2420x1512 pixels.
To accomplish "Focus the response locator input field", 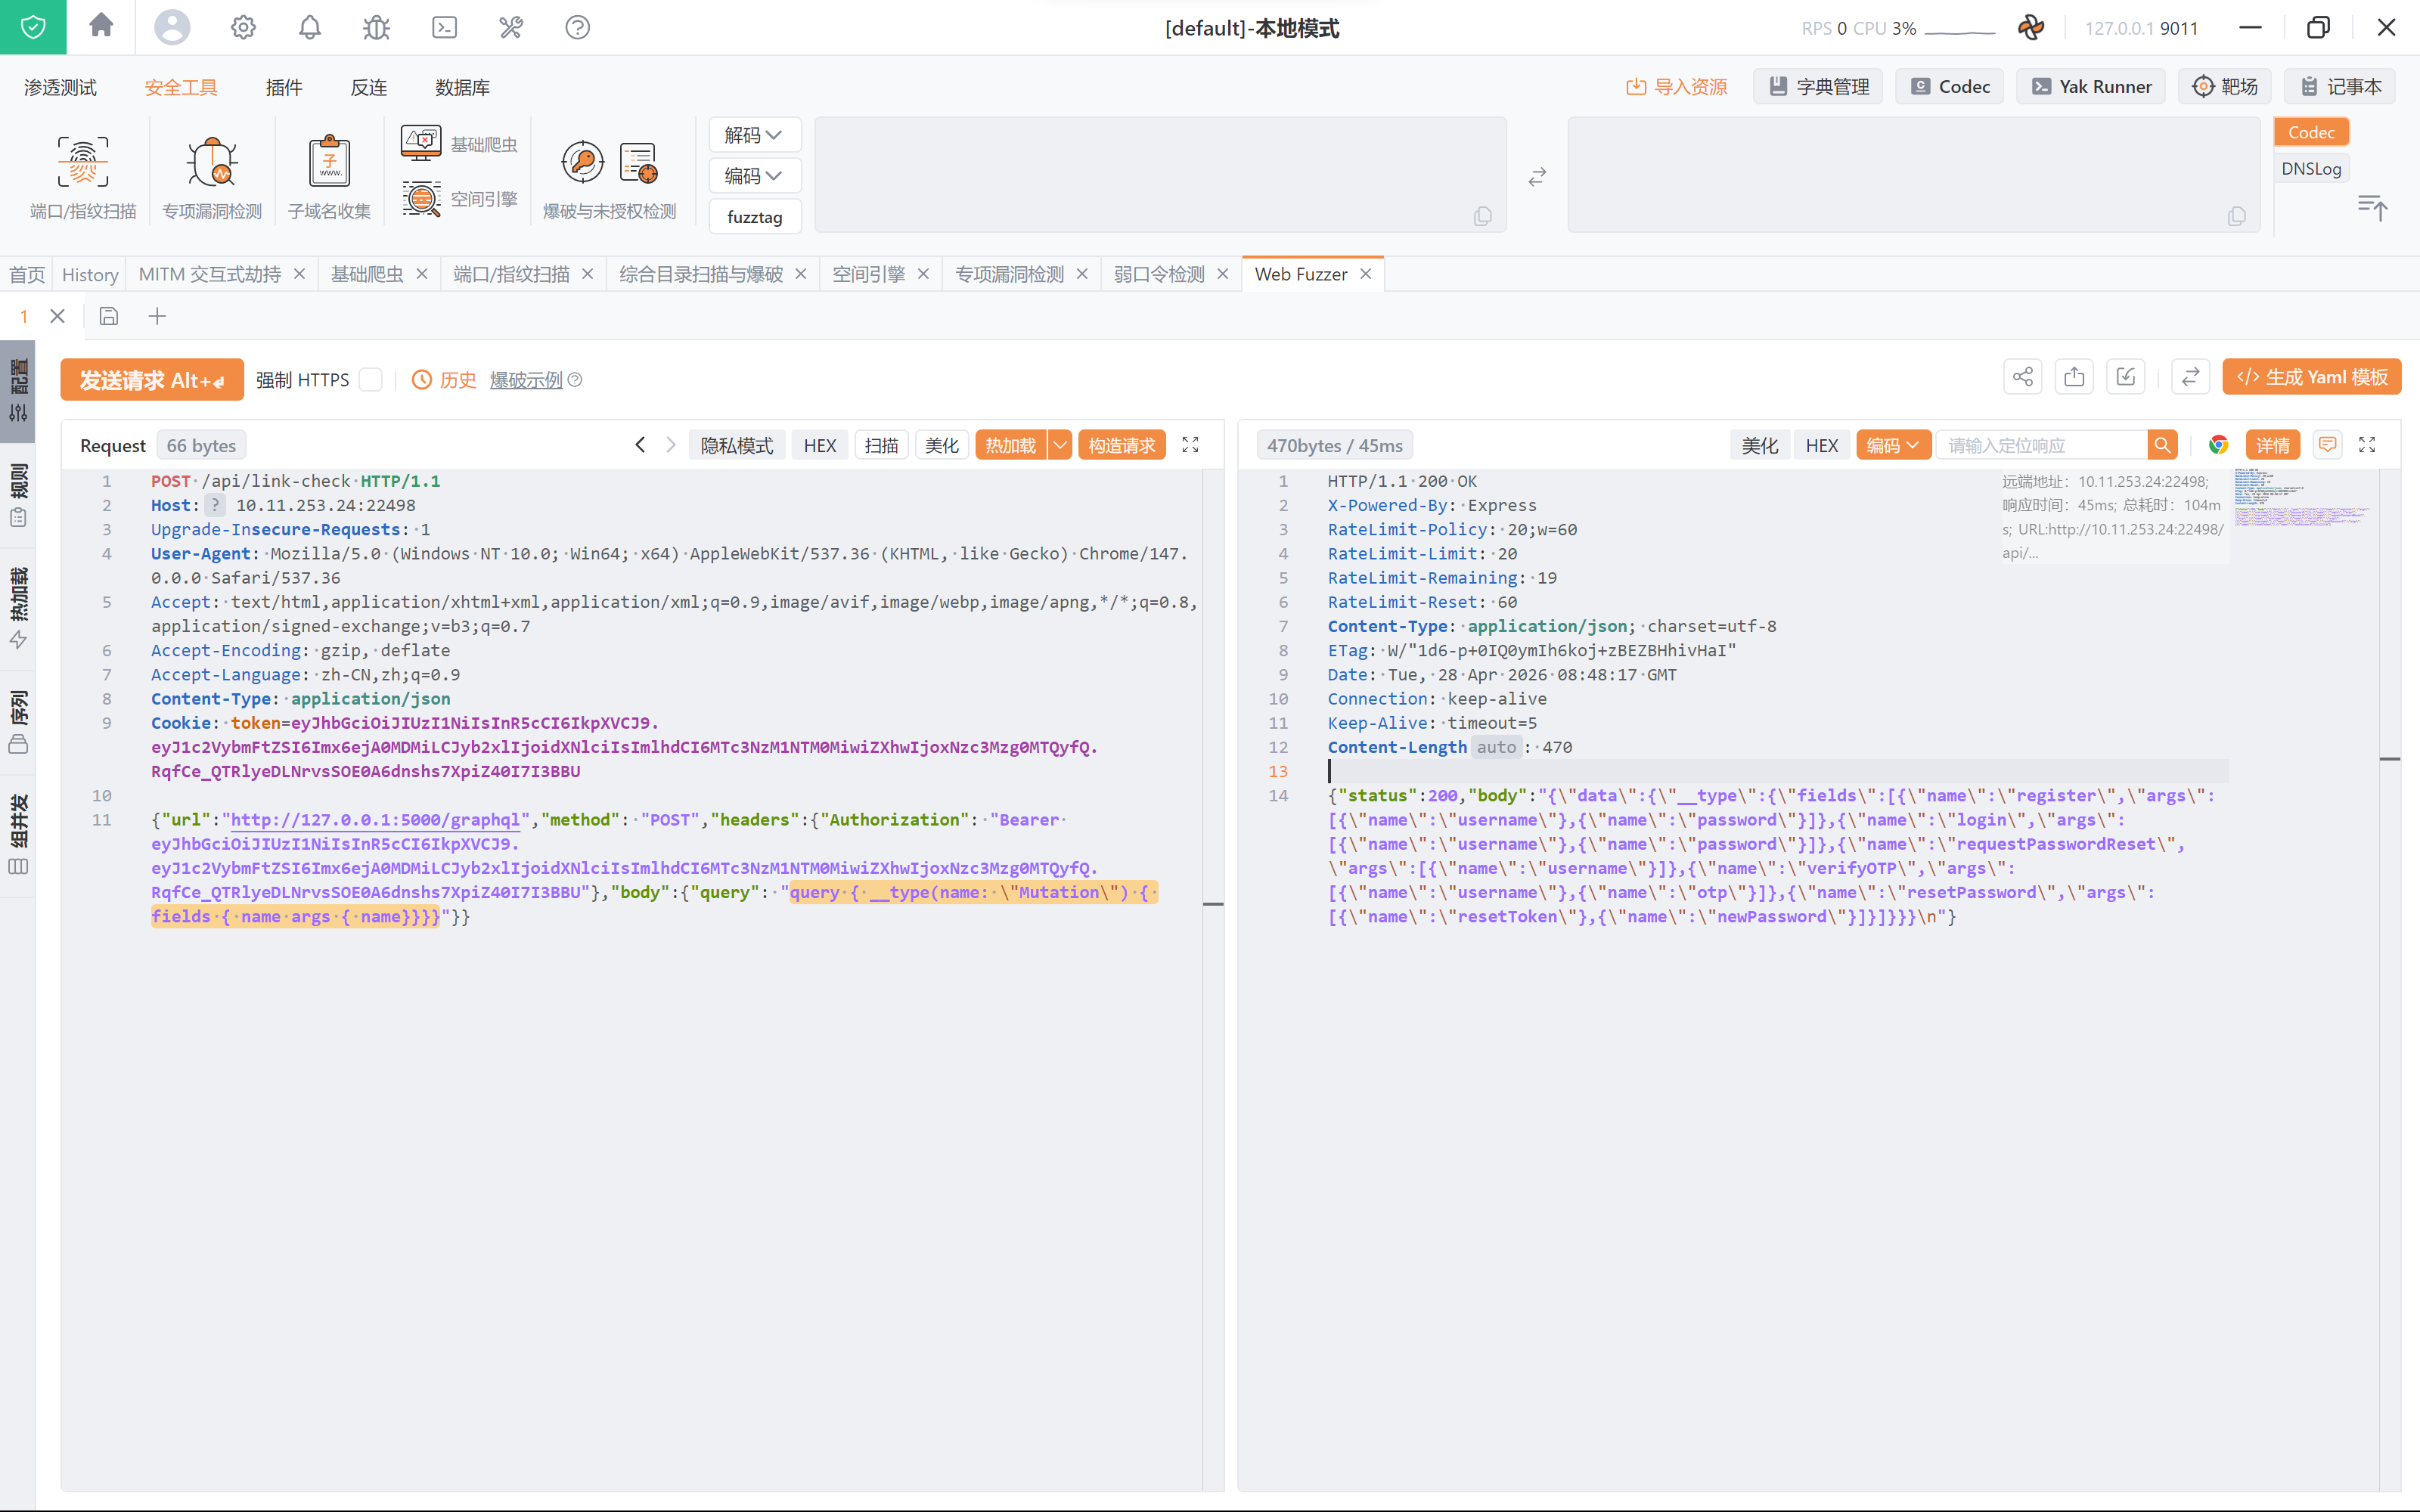I will point(2042,445).
